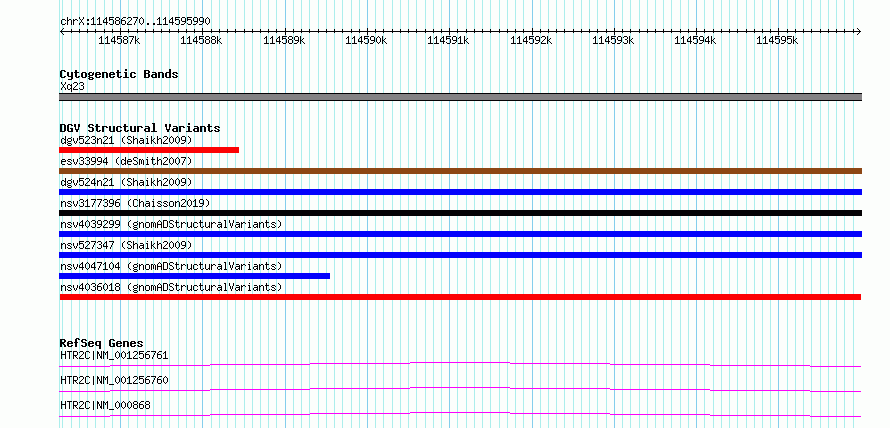The image size is (890, 428).
Task: Open the nsv4039299 (gnomADStructuralVariants) label
Action: click(x=171, y=224)
